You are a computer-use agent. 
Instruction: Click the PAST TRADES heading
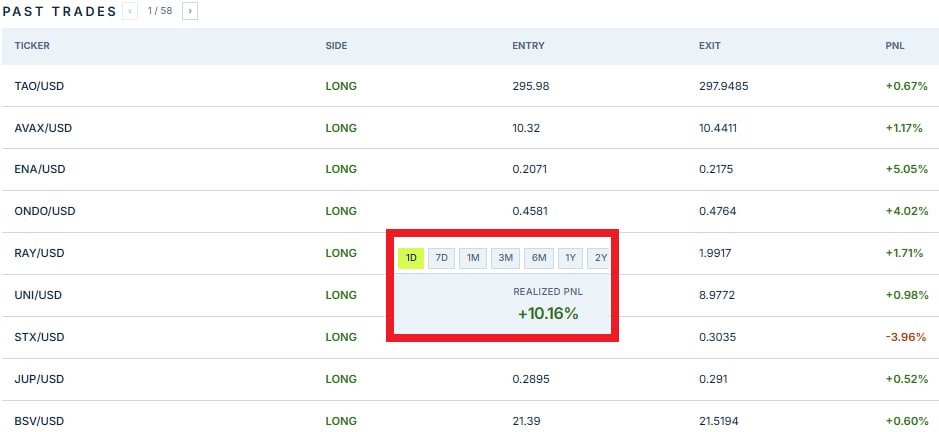point(59,11)
